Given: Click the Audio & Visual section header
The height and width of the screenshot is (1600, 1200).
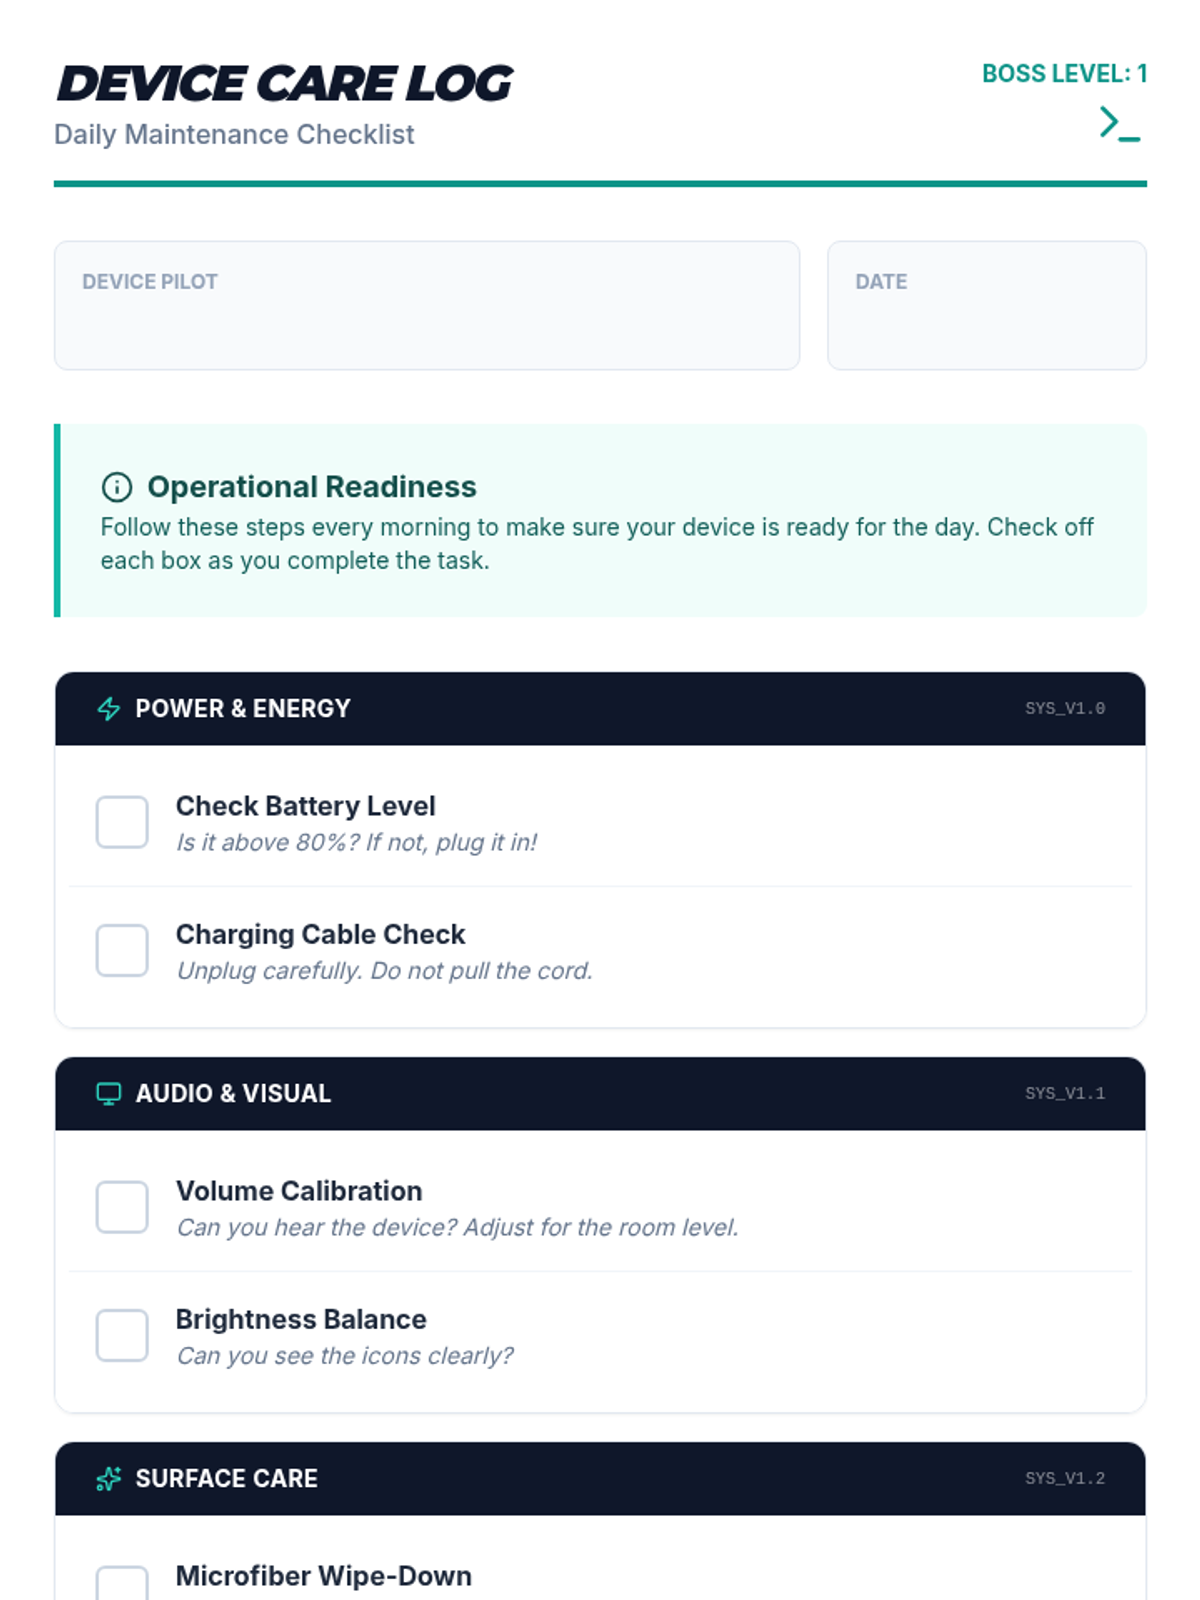Looking at the screenshot, I should tap(233, 1094).
